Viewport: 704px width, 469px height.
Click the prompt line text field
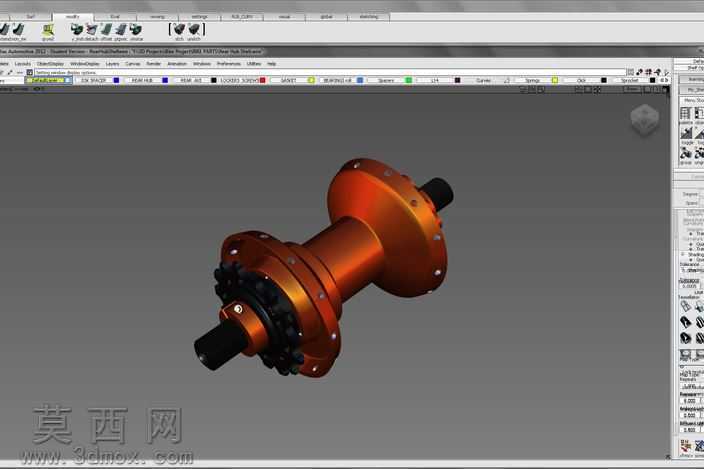coord(330,72)
